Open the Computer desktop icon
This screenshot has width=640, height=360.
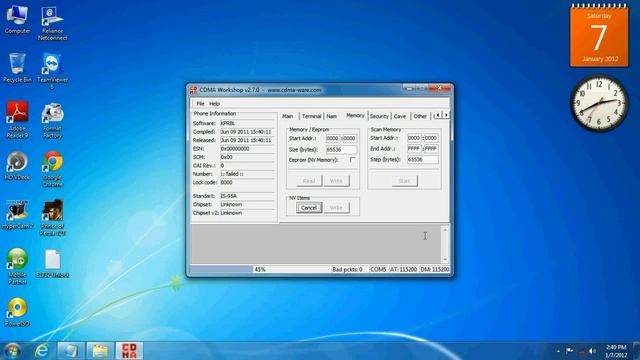coord(17,20)
